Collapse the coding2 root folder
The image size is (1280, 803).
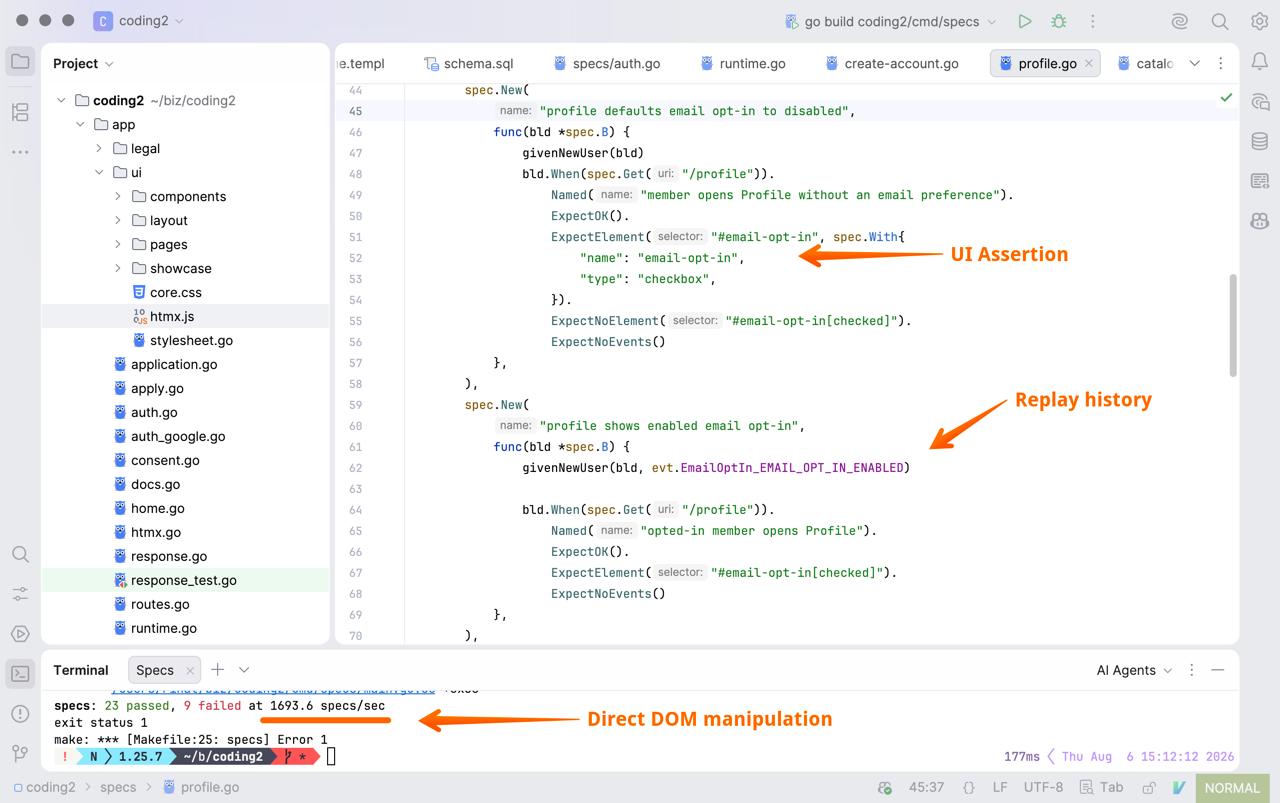point(61,100)
